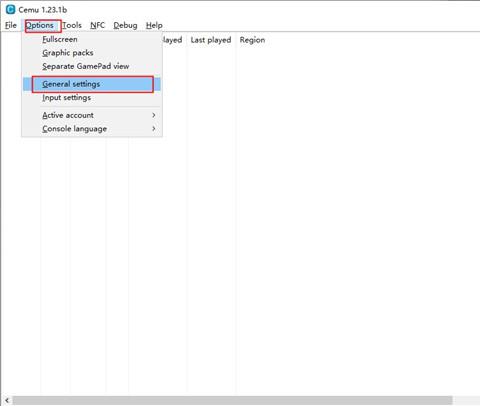Open the Help menu
Viewport: 480px width, 406px height.
click(x=154, y=25)
